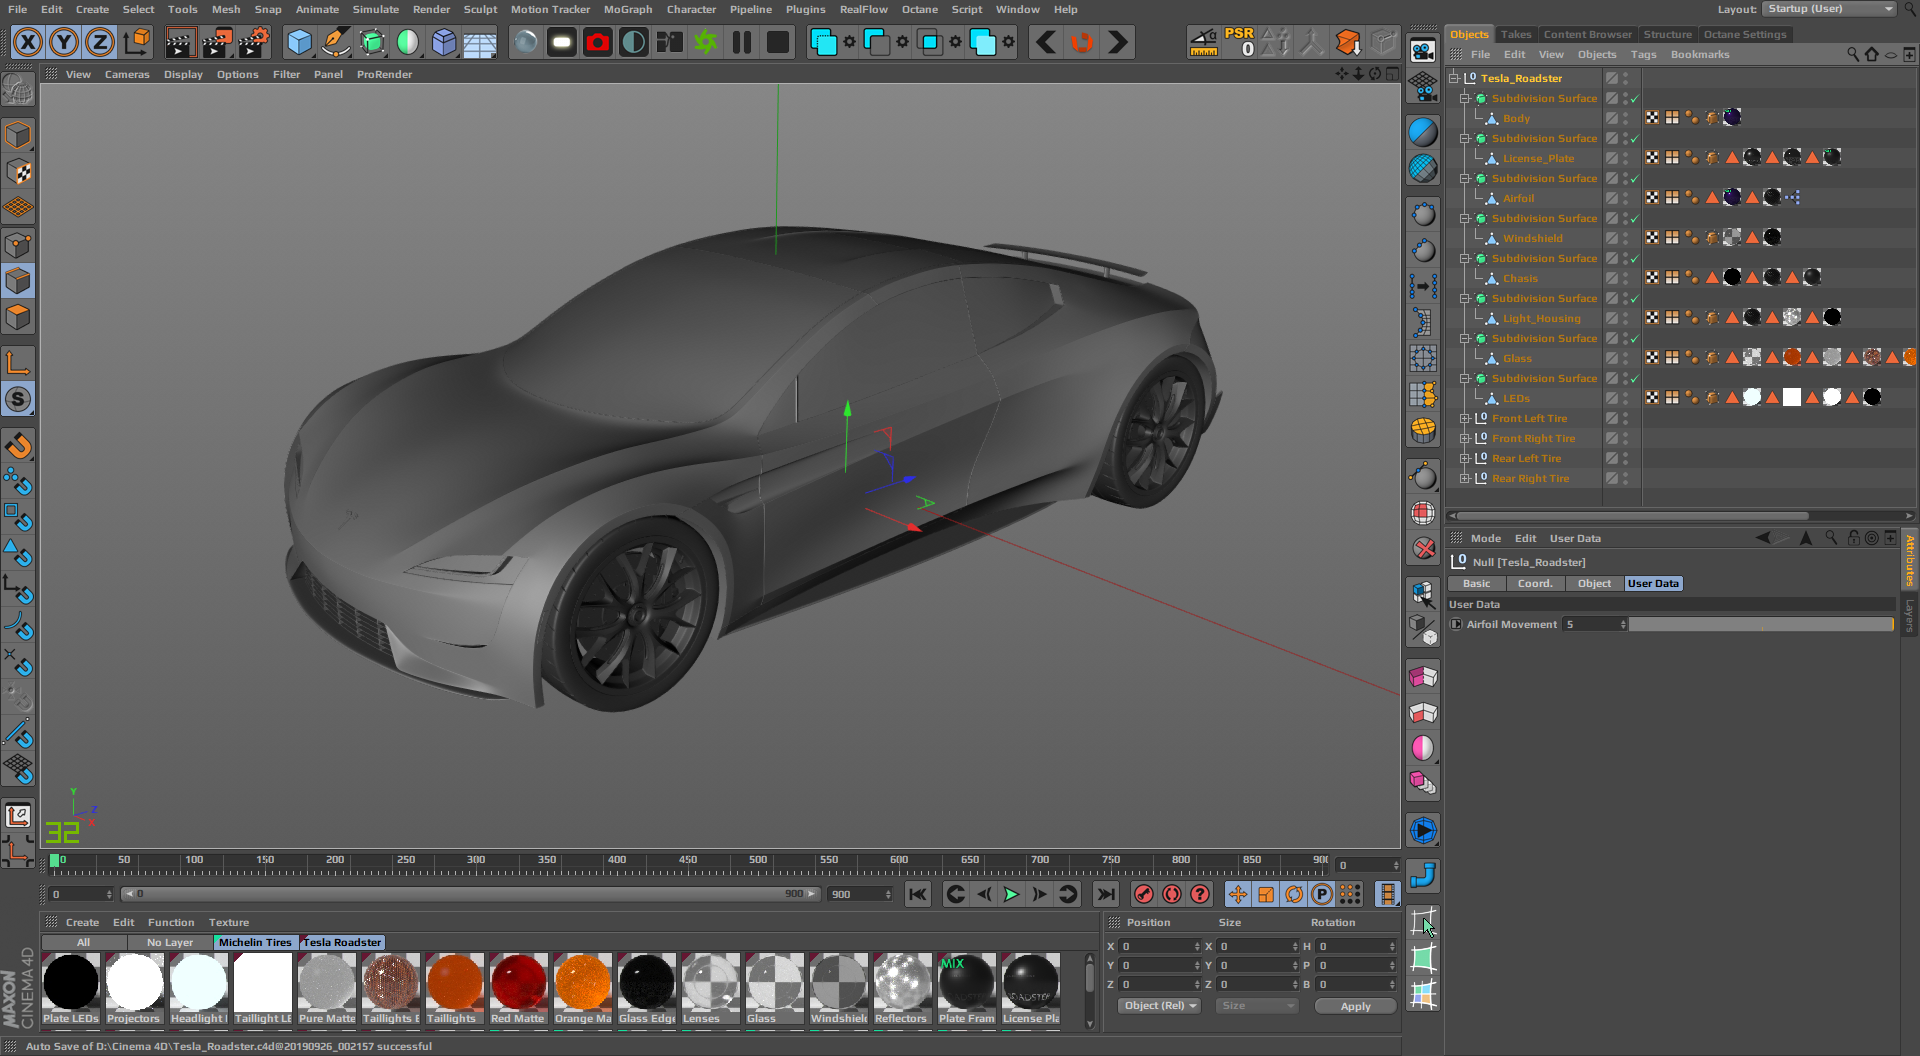This screenshot has width=1920, height=1056.
Task: Select the Cube primitive tool
Action: [x=299, y=42]
